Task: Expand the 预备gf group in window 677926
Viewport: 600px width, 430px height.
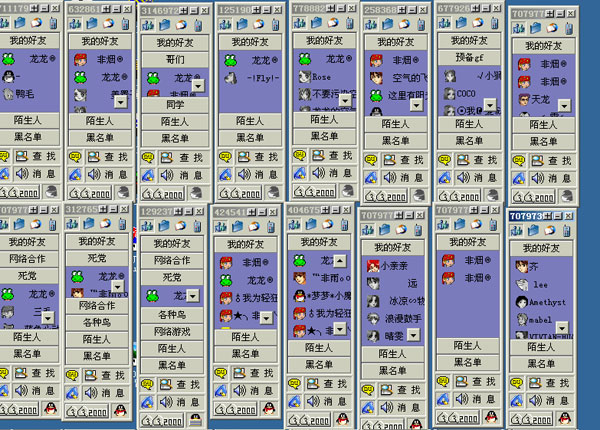Action: click(469, 58)
